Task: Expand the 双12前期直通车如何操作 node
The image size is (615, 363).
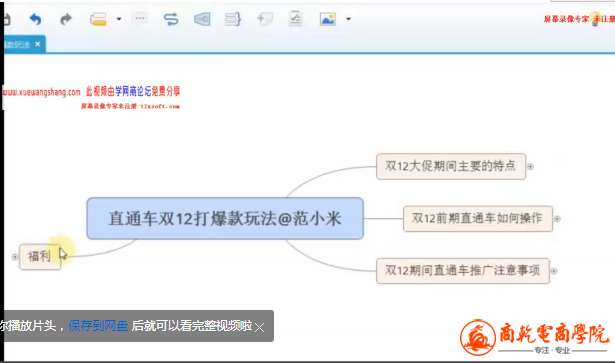Action: tap(557, 219)
